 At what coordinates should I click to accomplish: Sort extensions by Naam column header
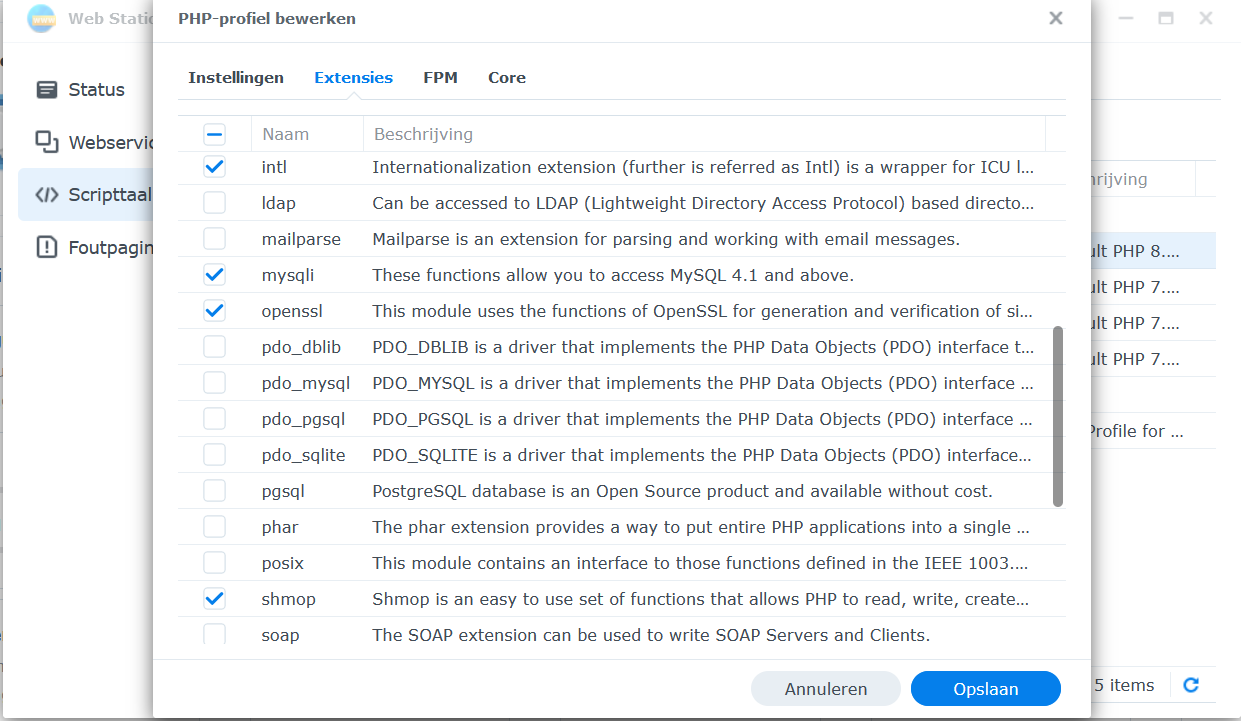click(x=286, y=134)
